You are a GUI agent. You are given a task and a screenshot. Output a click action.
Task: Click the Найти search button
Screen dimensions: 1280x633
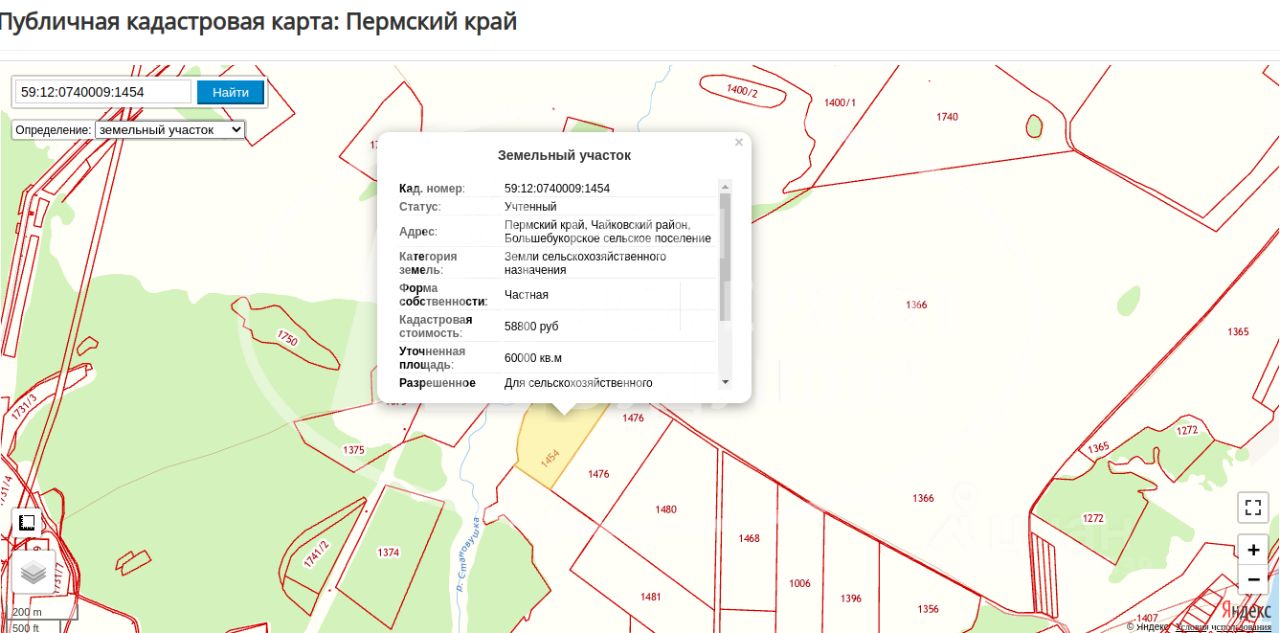click(230, 92)
